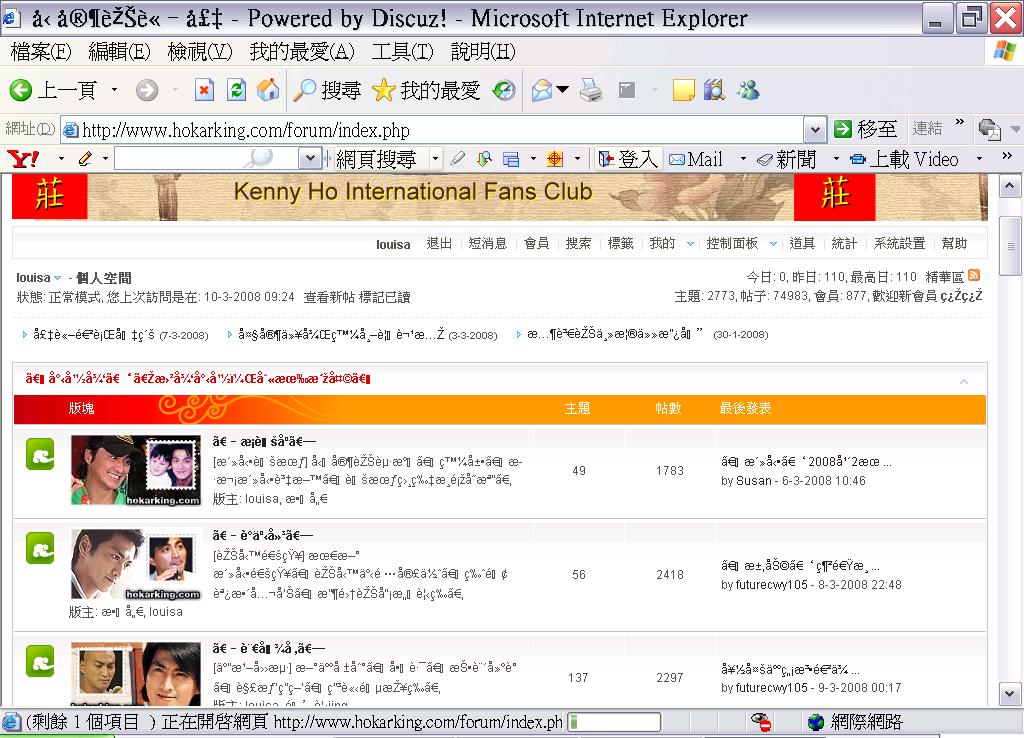Open the 檔案(F) menu
1024x738 pixels.
pos(41,52)
